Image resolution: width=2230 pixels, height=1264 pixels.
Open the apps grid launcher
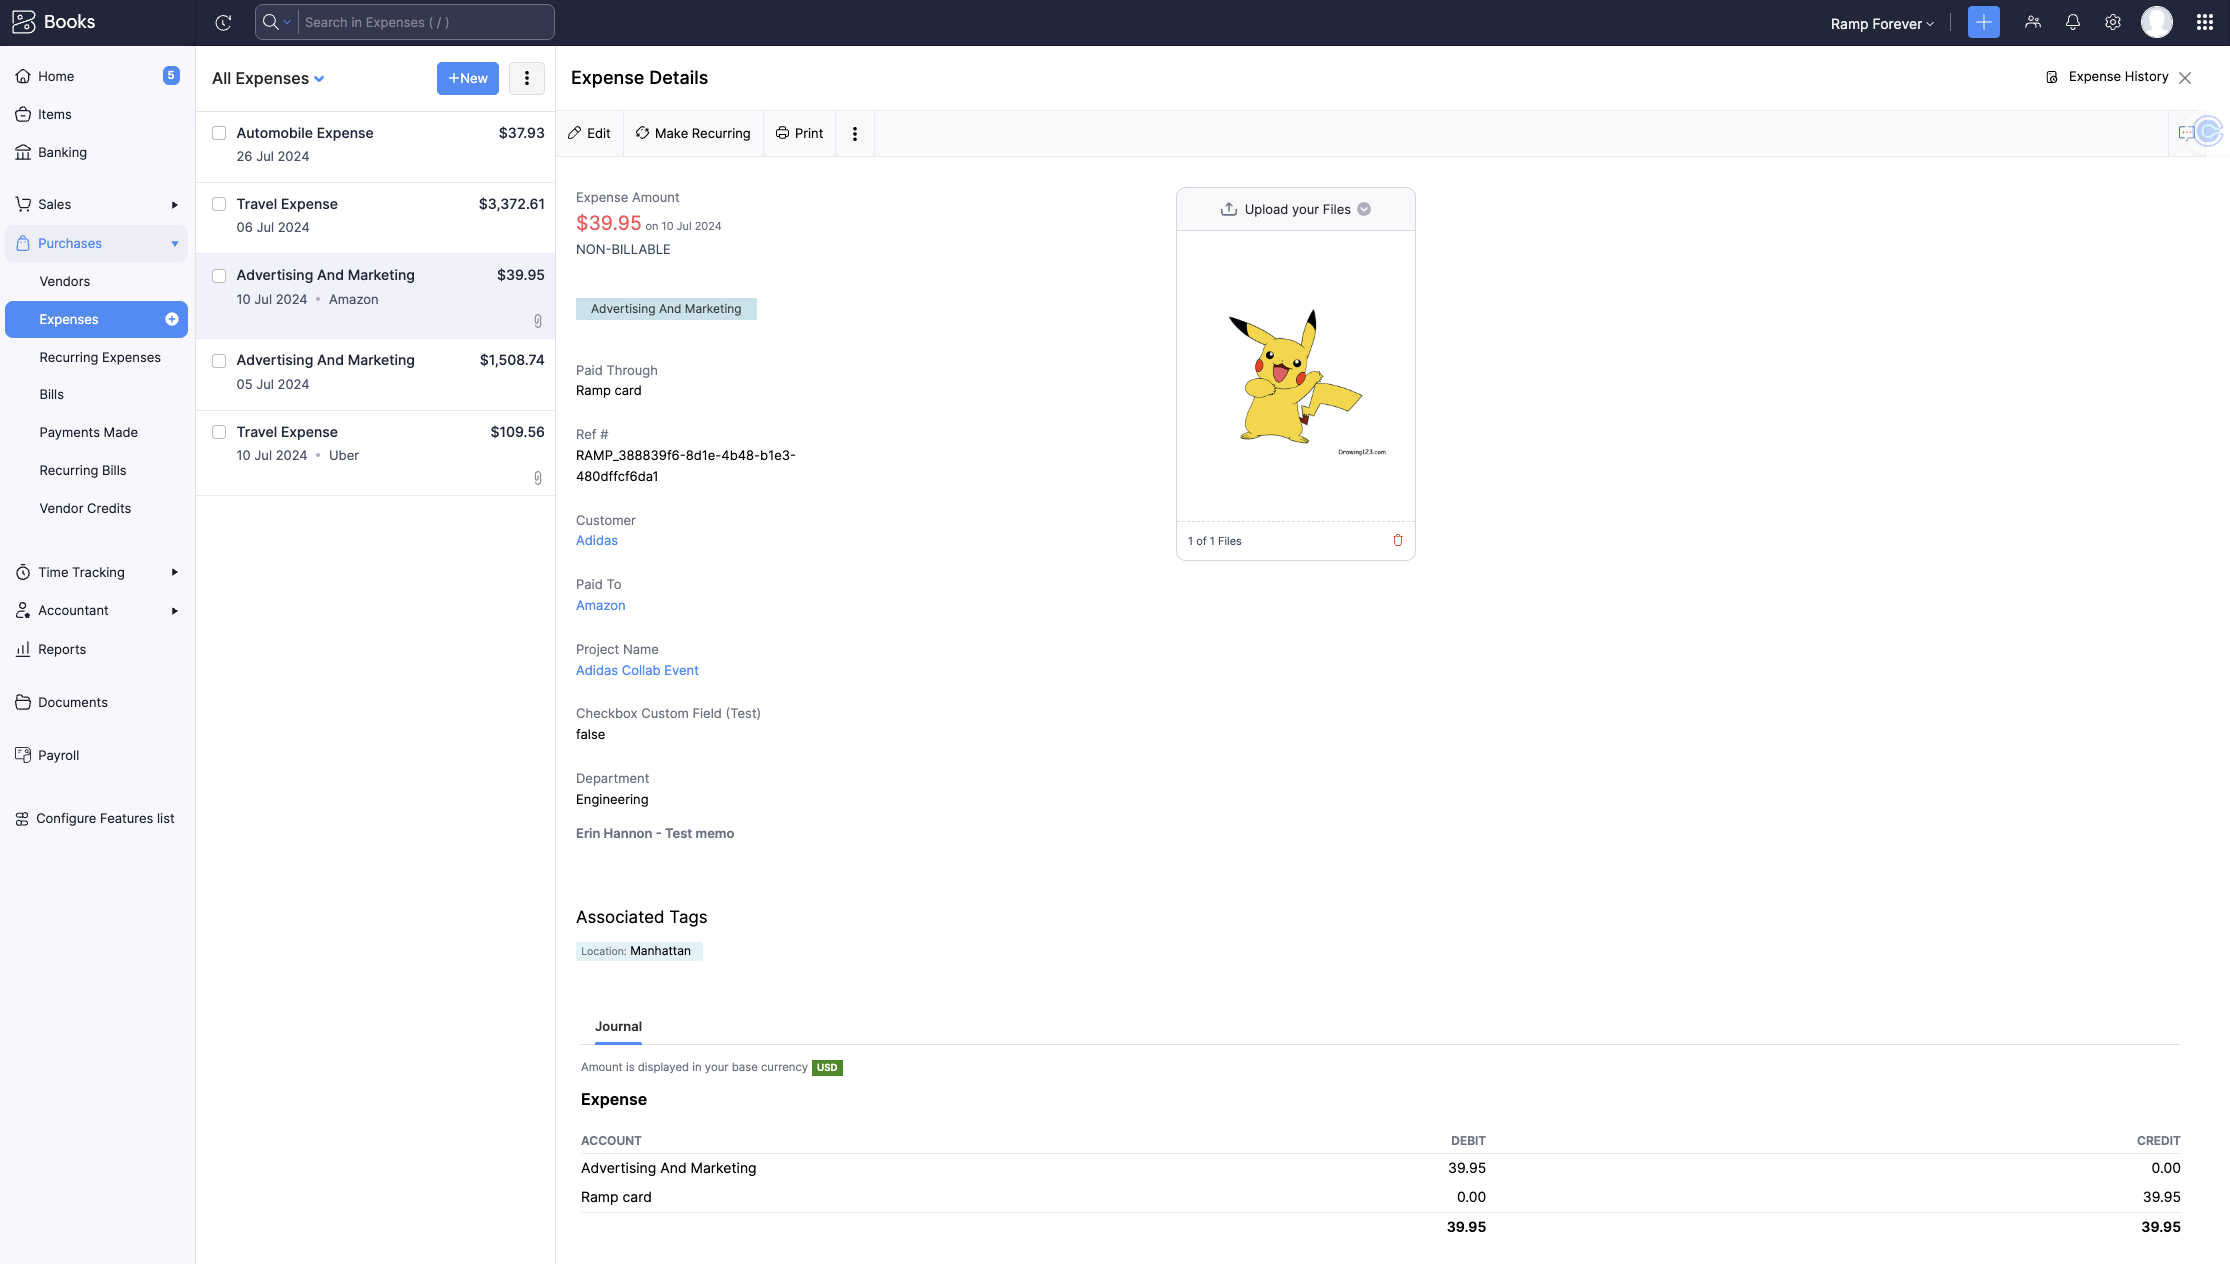click(2204, 22)
